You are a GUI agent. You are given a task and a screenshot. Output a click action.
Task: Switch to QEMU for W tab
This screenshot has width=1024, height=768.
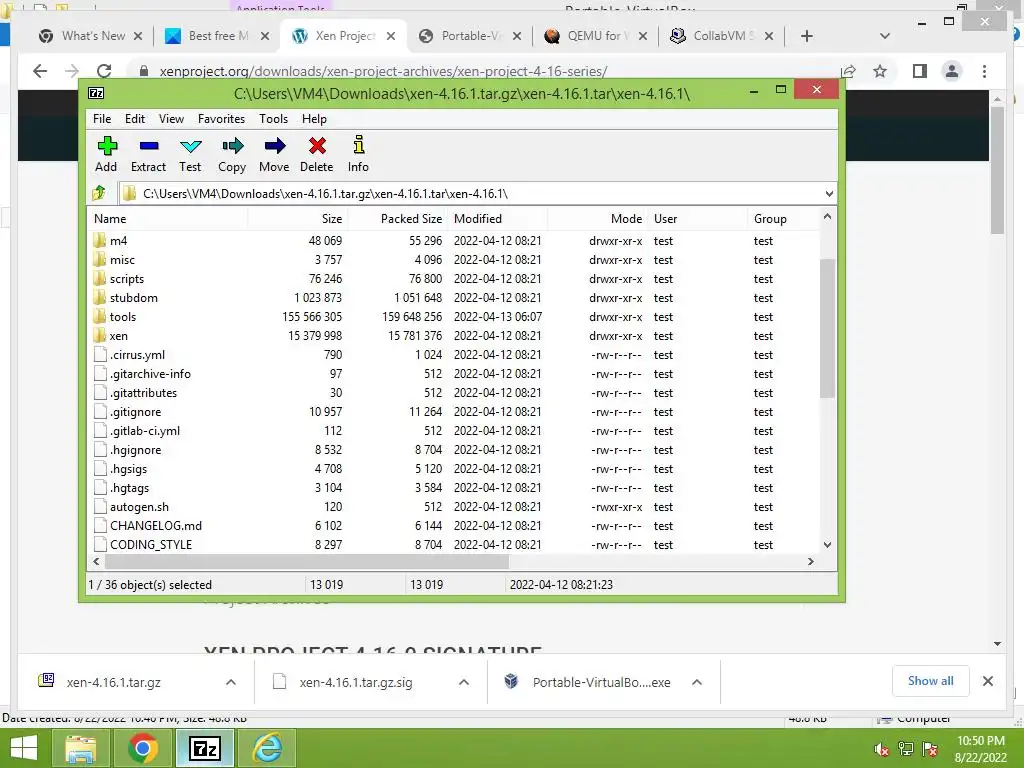(596, 36)
